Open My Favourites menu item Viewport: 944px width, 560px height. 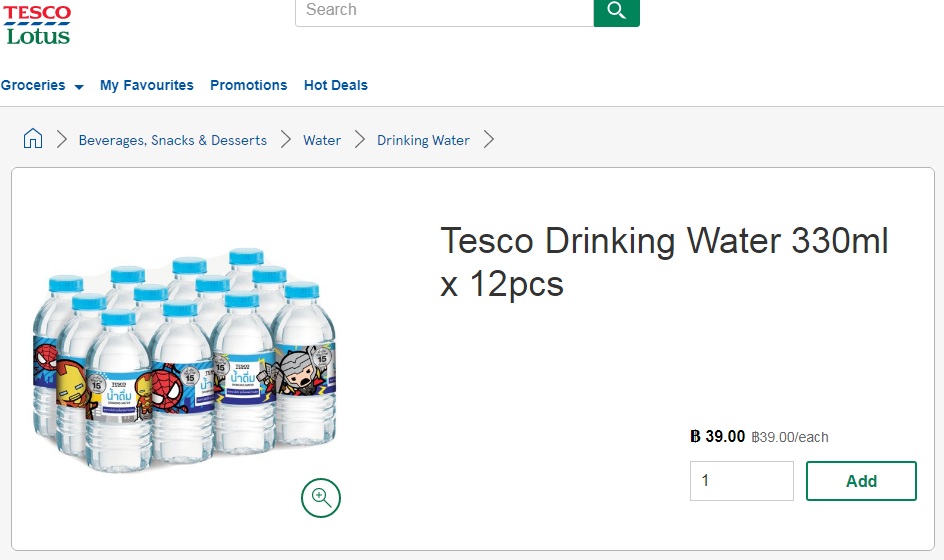coord(147,86)
